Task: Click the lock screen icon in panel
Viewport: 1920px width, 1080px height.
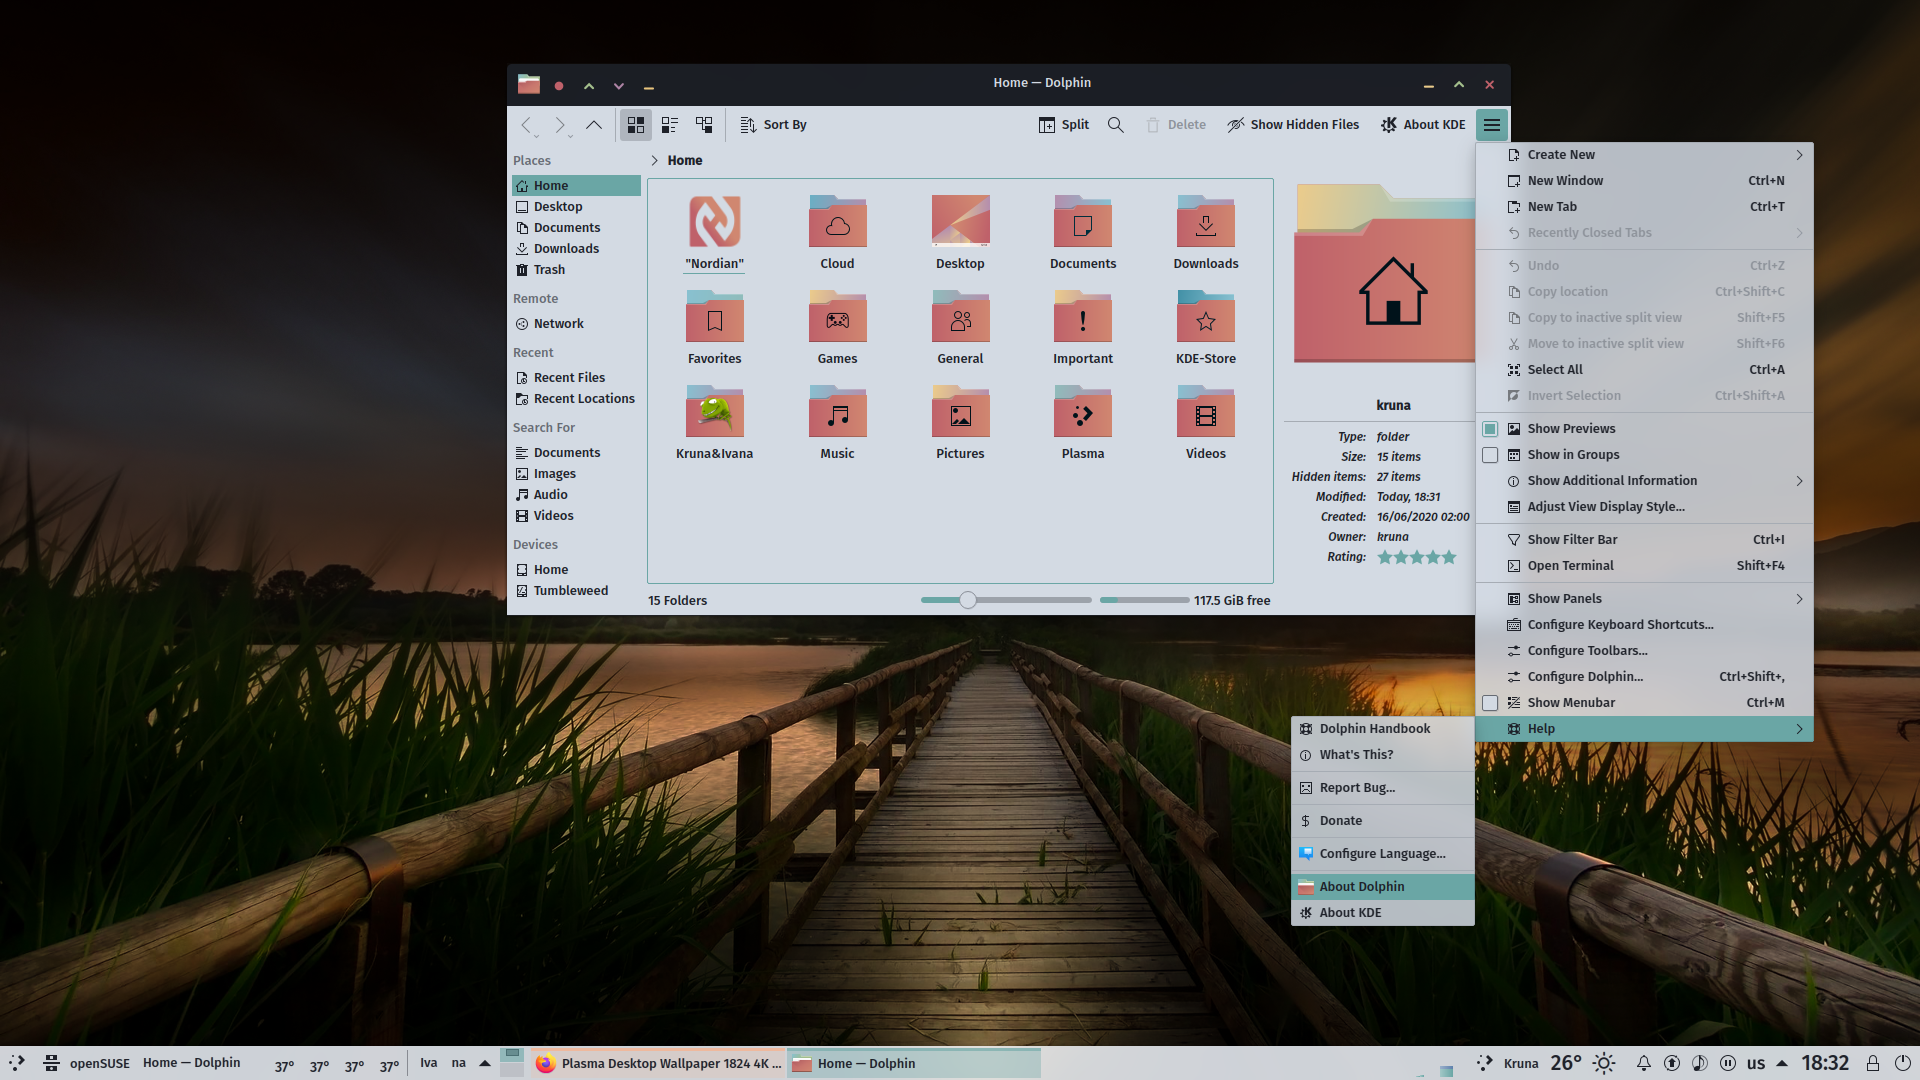Action: coord(1873,1063)
